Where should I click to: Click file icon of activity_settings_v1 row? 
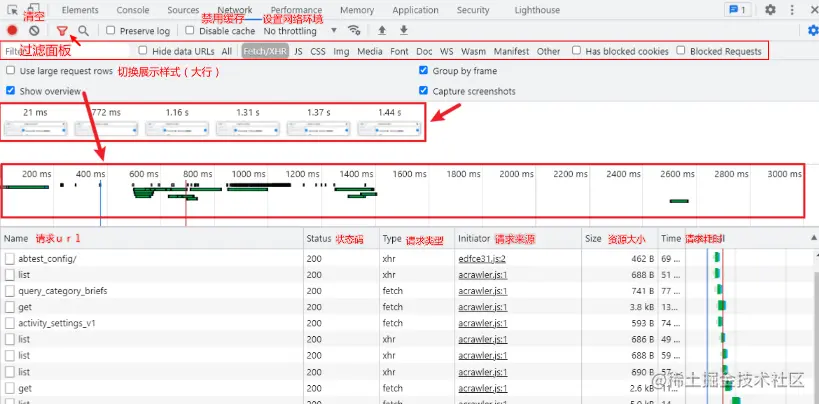(10, 323)
